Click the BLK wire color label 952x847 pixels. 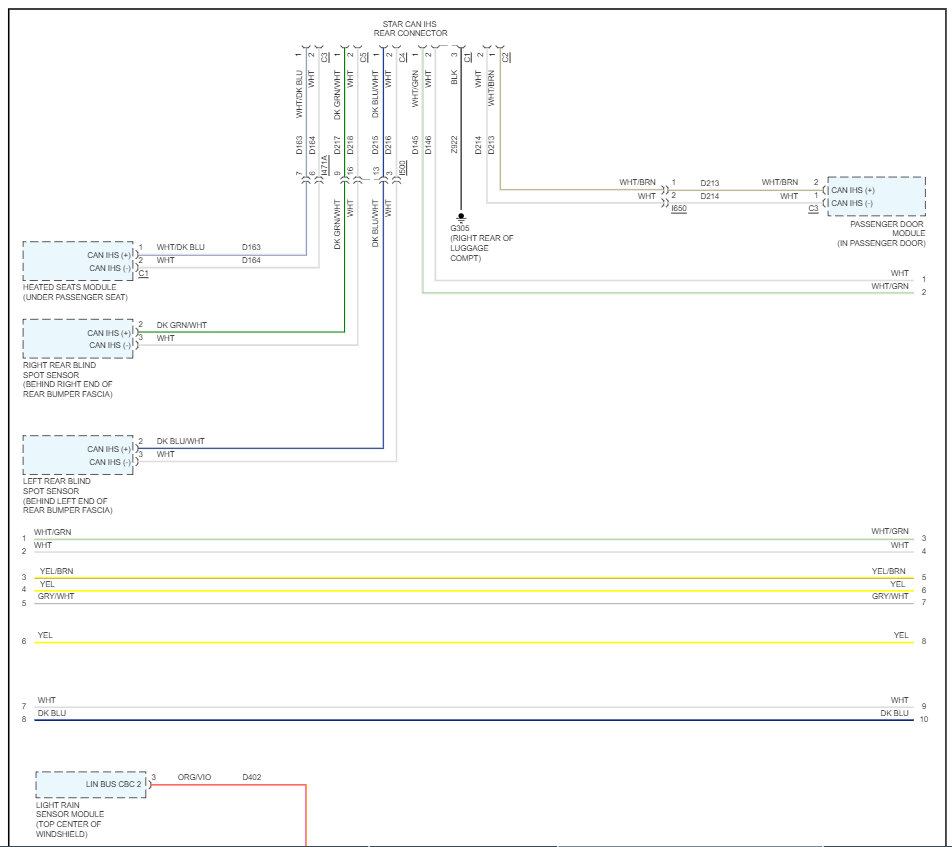tap(454, 77)
